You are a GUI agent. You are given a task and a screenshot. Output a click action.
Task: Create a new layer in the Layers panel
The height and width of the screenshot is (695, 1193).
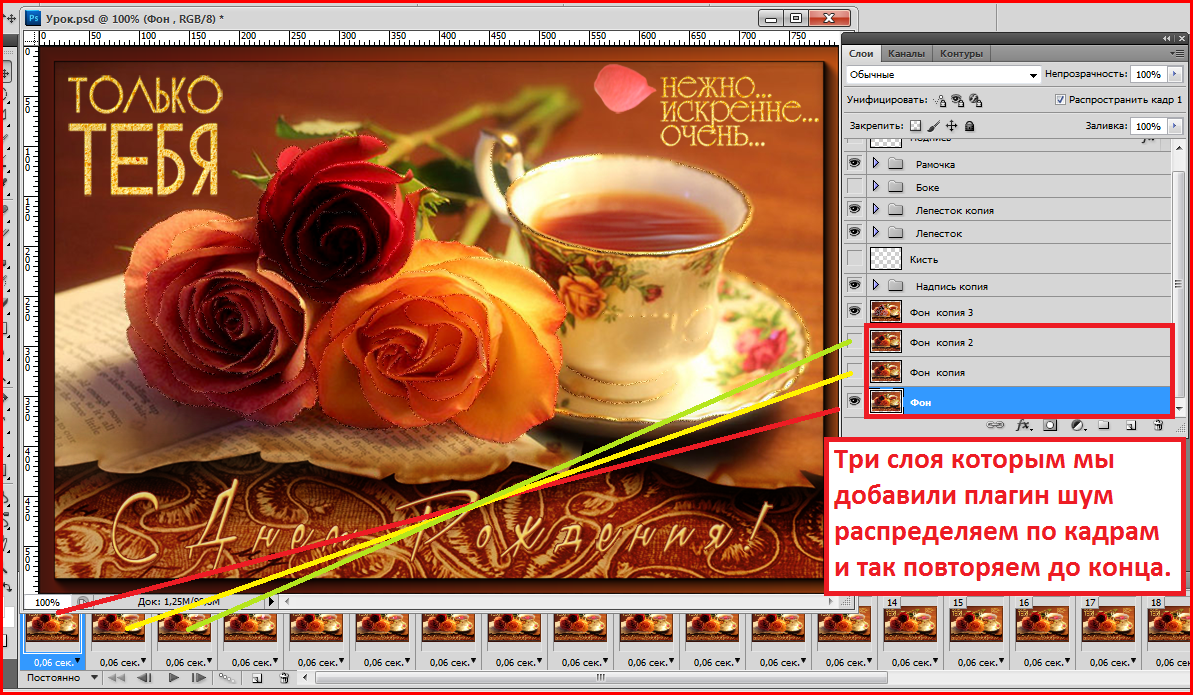(x=1131, y=426)
